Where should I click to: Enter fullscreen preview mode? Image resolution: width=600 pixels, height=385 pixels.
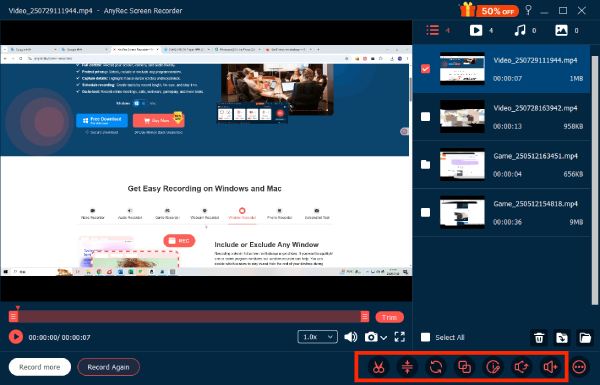(x=399, y=337)
